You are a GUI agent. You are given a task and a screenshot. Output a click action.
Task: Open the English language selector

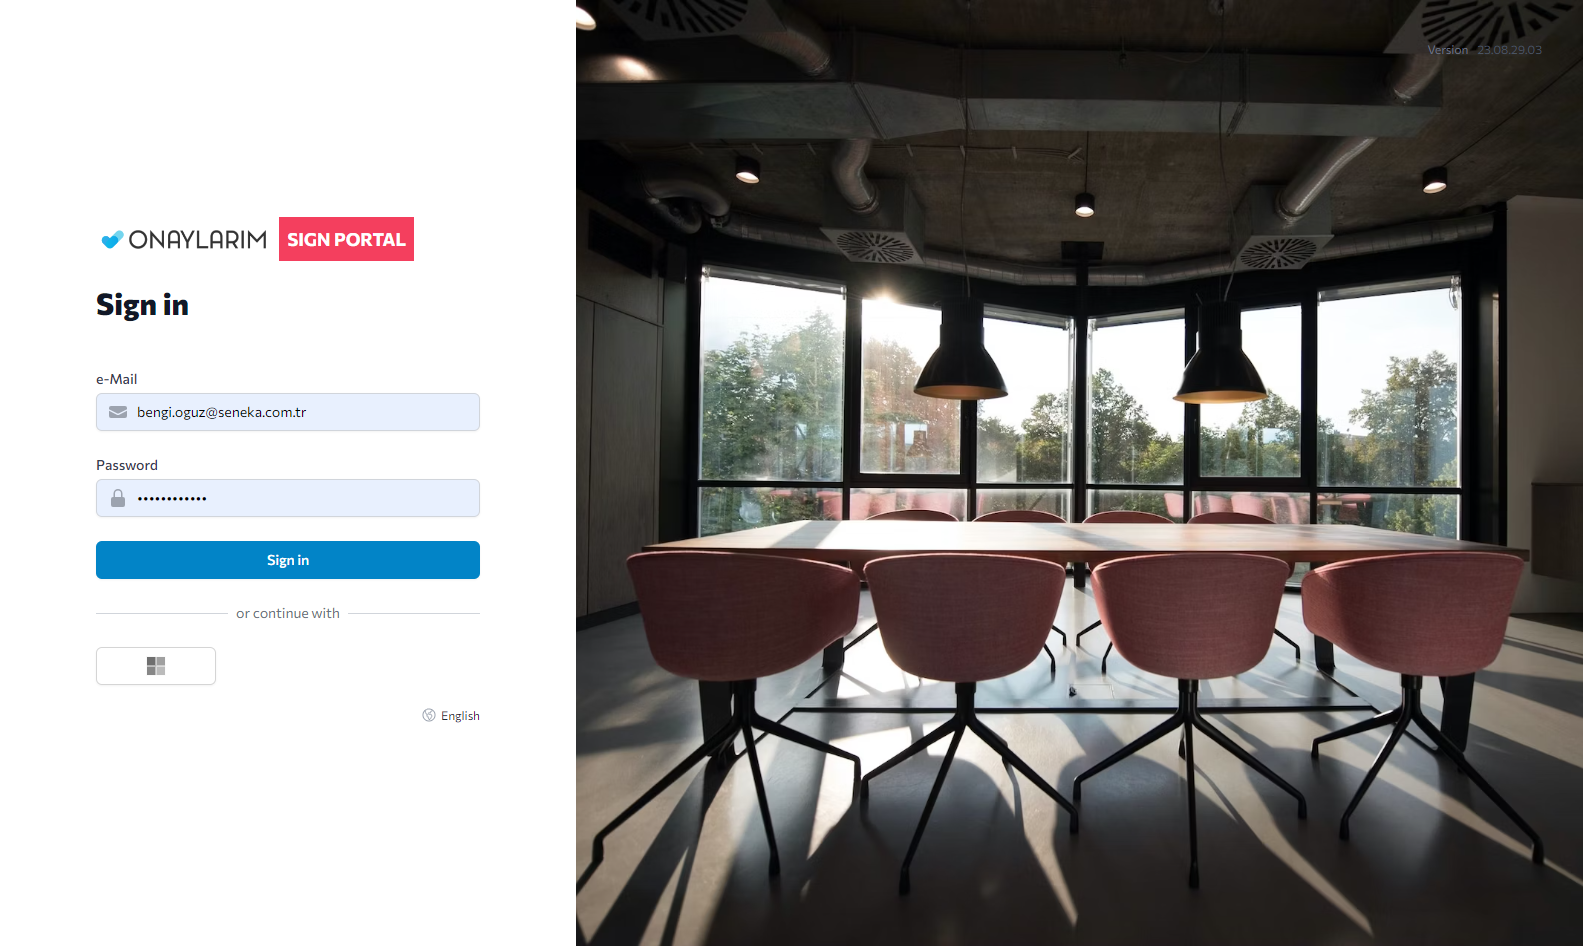451,715
